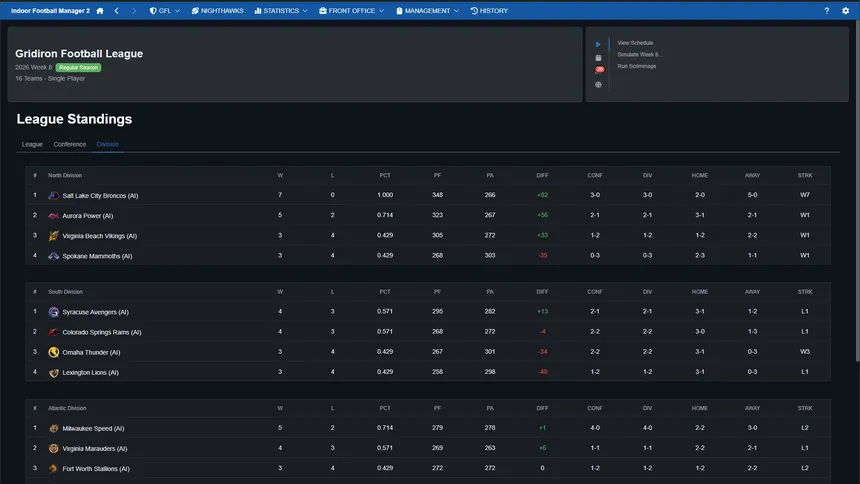The height and width of the screenshot is (484, 860).
Task: Open the help question mark icon
Action: click(x=827, y=10)
